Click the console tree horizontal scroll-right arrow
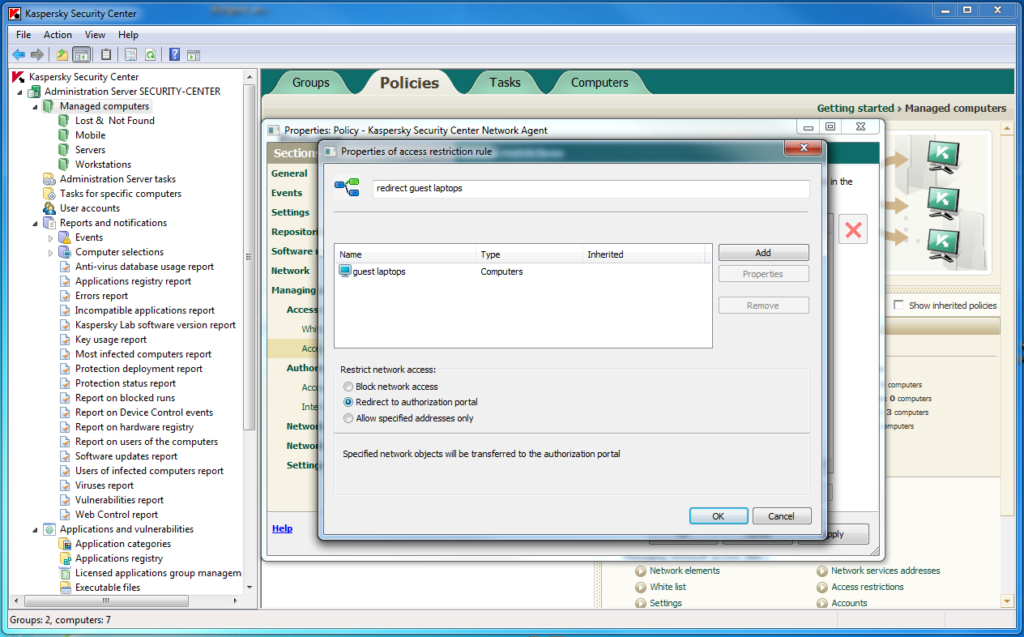Image resolution: width=1024 pixels, height=637 pixels. (236, 600)
